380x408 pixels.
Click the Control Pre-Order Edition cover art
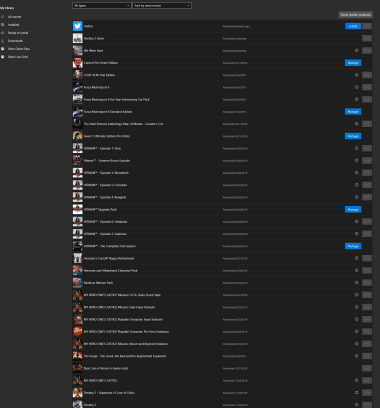(x=78, y=63)
